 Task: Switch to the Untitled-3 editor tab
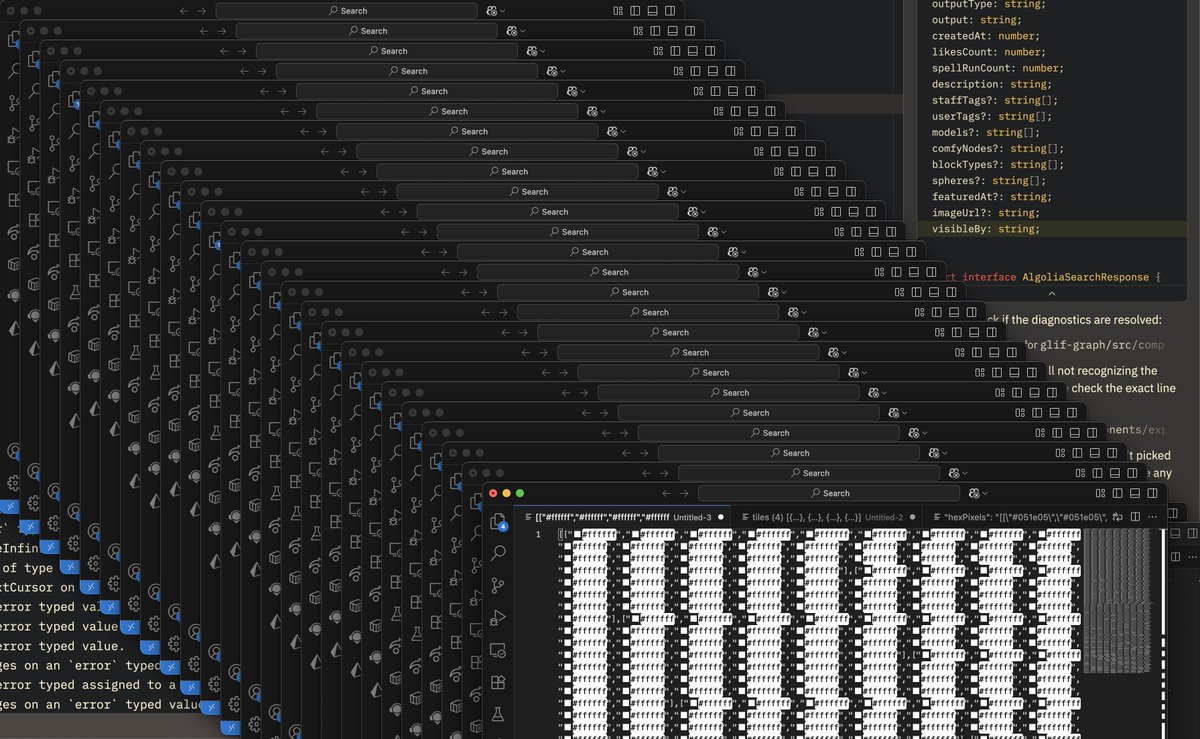[x=624, y=517]
